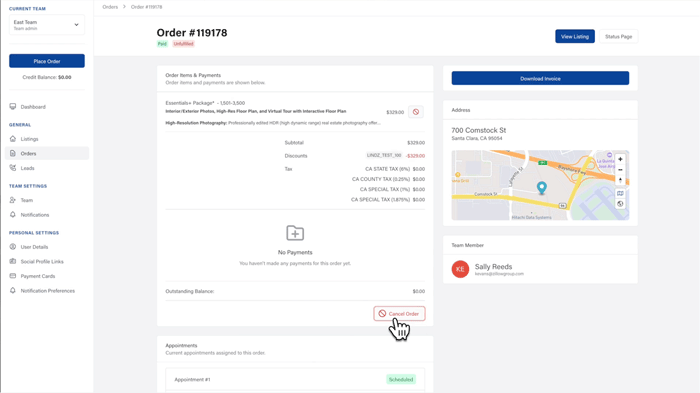Image resolution: width=700 pixels, height=393 pixels.
Task: Click the Appointment #1 row
Action: [x=295, y=380]
